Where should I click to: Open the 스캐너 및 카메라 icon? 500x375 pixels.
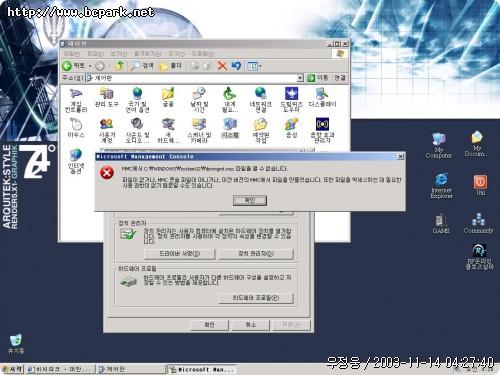(x=199, y=131)
